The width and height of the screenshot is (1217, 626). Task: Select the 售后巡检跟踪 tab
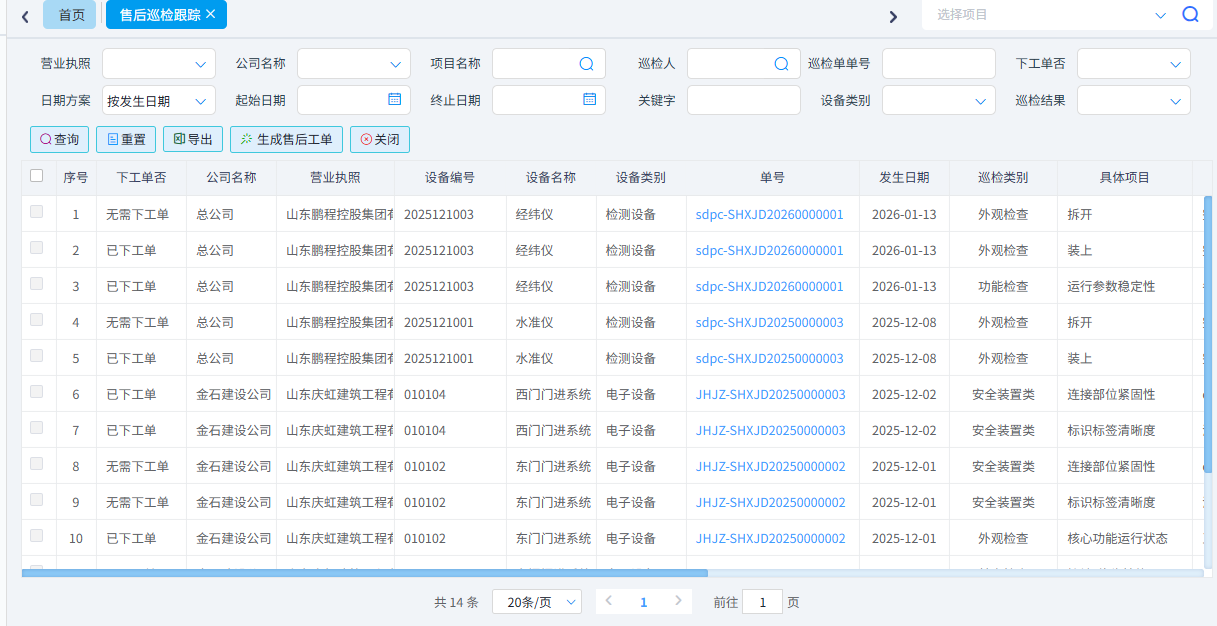point(158,15)
